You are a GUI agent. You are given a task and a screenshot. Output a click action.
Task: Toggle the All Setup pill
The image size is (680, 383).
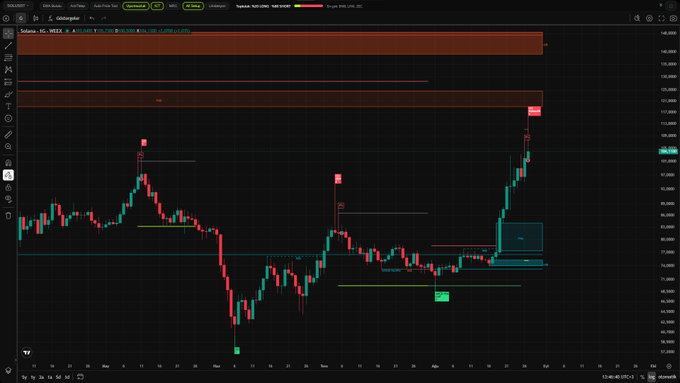click(193, 6)
